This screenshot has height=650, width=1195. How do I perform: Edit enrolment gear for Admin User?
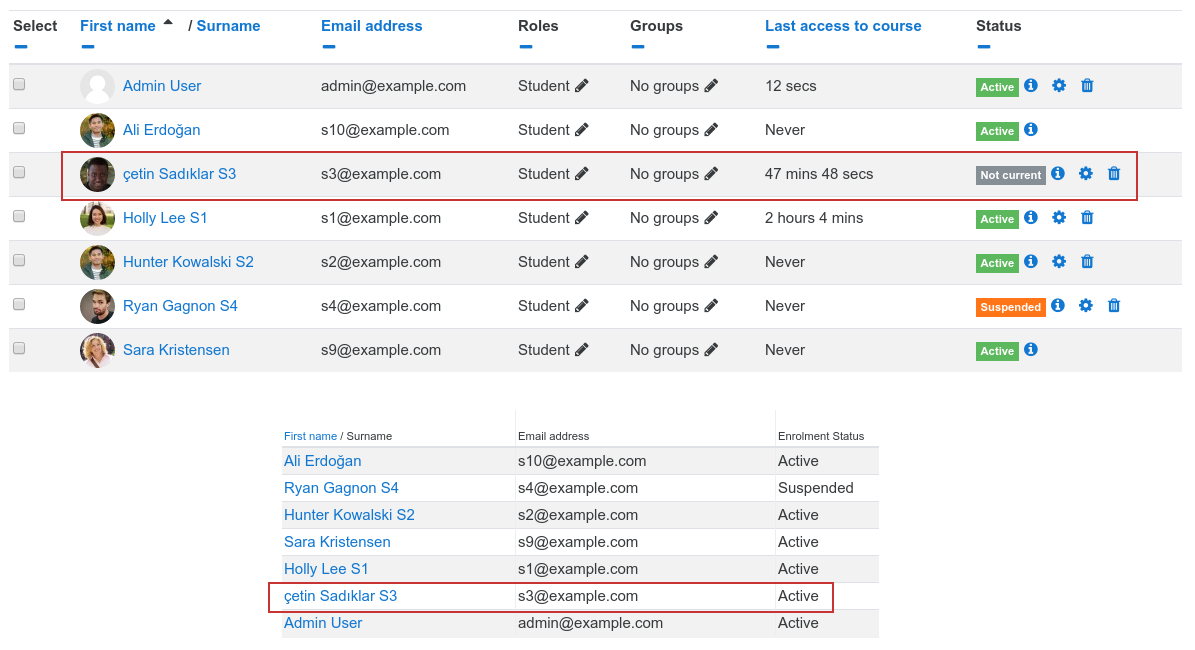1059,86
